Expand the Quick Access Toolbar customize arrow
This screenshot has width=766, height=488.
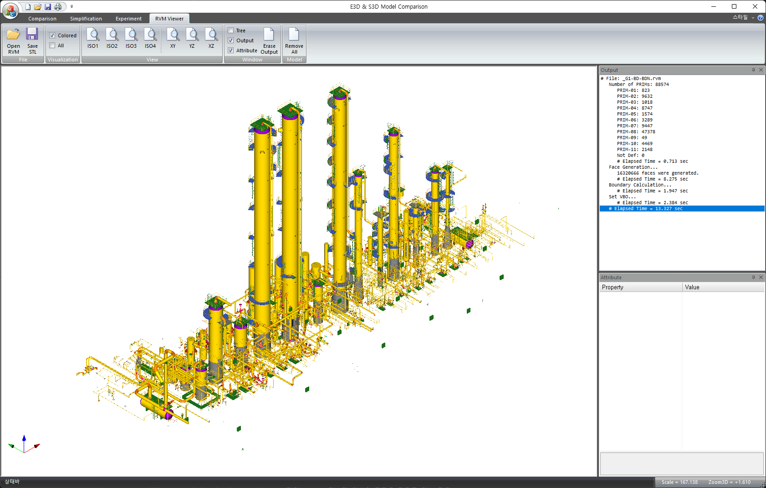71,7
